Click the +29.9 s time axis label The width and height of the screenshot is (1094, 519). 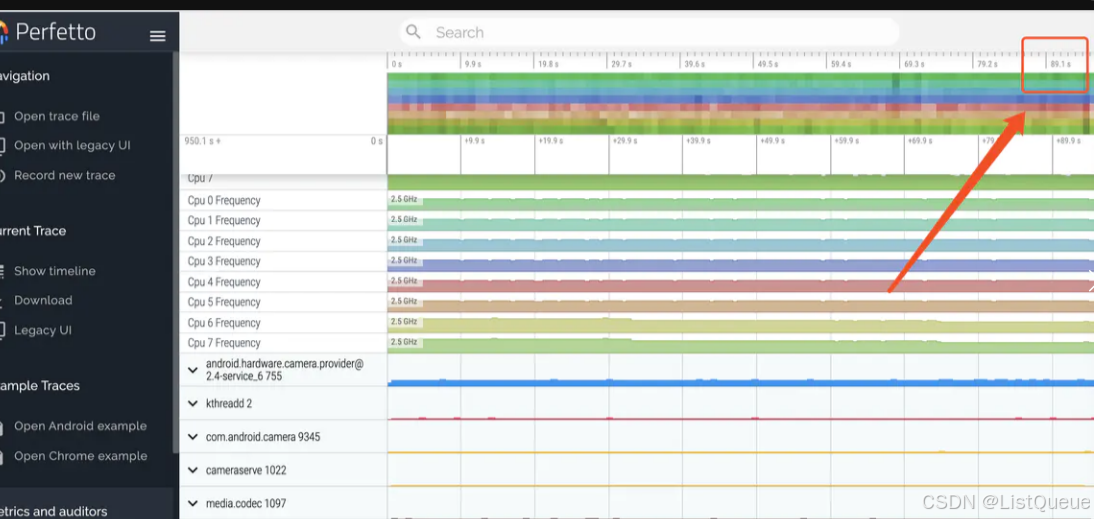[625, 141]
